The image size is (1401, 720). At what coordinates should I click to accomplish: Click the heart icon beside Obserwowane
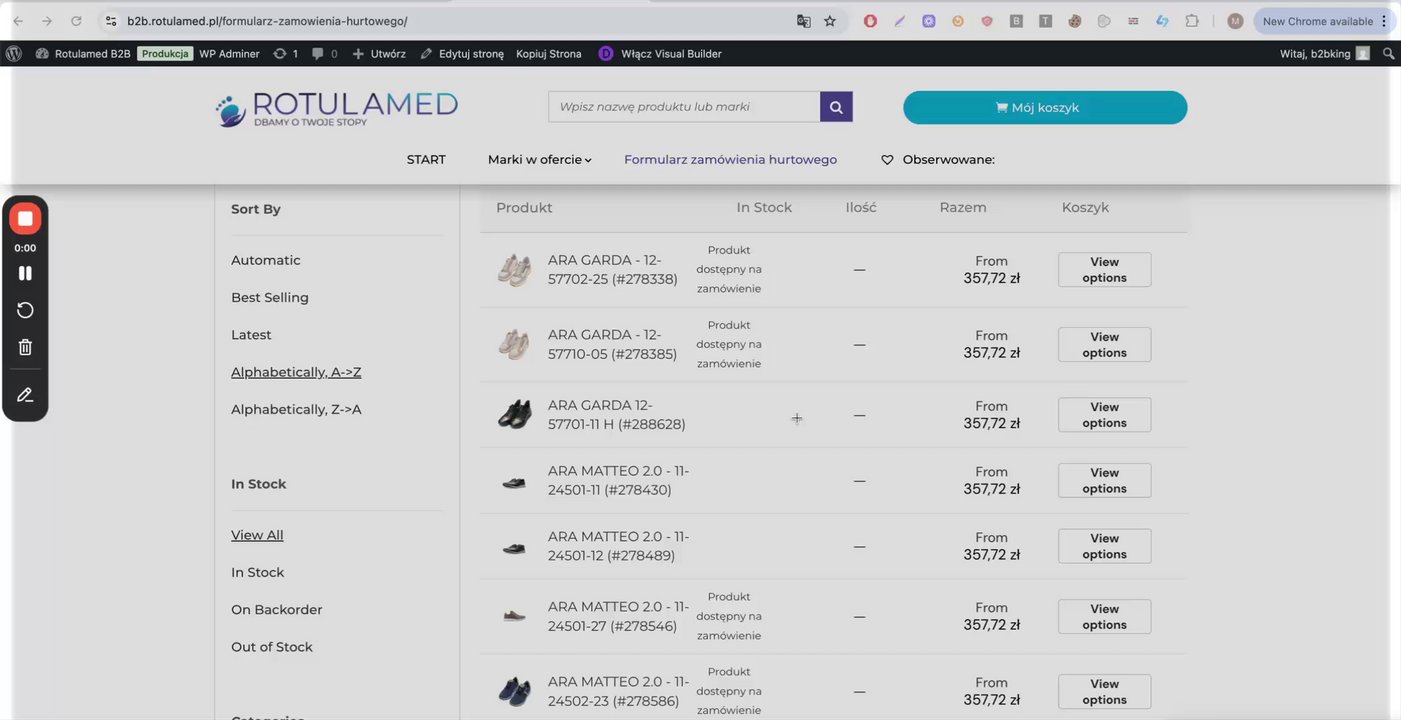click(x=887, y=160)
